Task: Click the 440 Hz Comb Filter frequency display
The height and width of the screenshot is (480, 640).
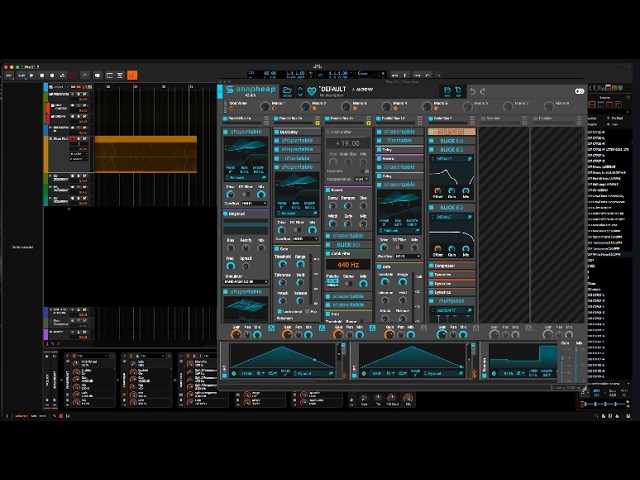Action: [348, 265]
